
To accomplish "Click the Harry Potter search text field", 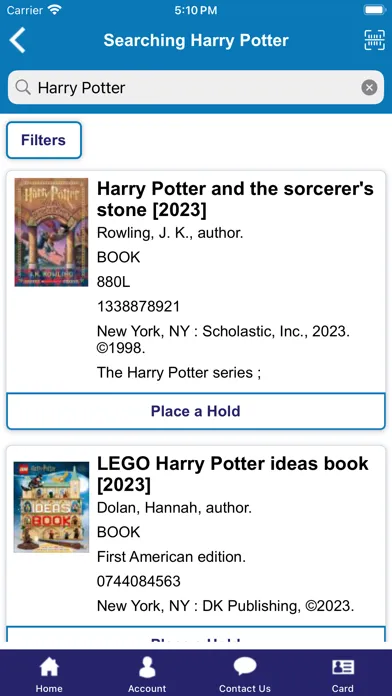I will click(196, 87).
